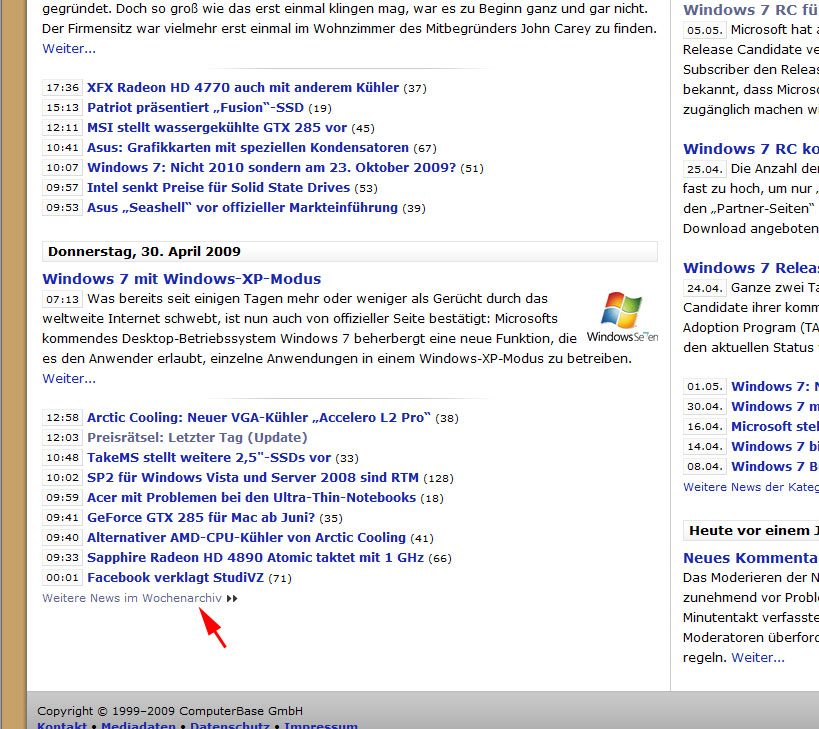Open headline Windows 7 mit Windows-XP-Modus
Screen dimensions: 819x729
[x=182, y=279]
